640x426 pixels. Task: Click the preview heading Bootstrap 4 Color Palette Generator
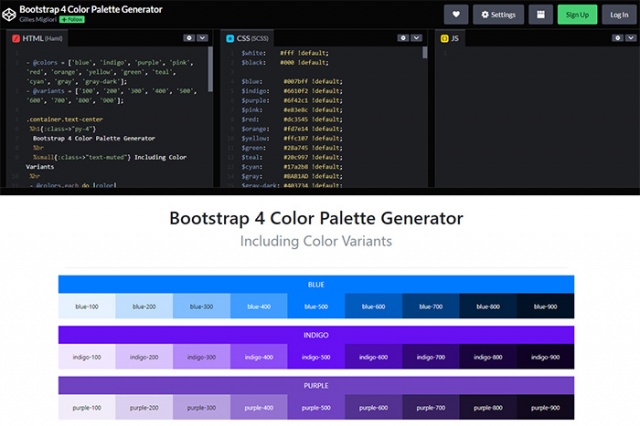[x=316, y=218]
